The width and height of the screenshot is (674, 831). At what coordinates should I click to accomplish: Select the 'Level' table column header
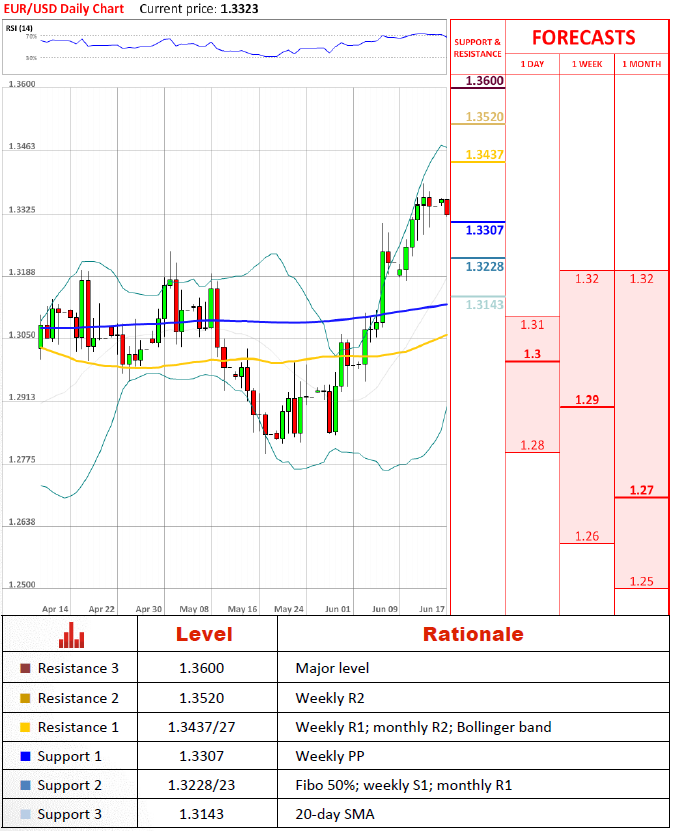[x=204, y=634]
